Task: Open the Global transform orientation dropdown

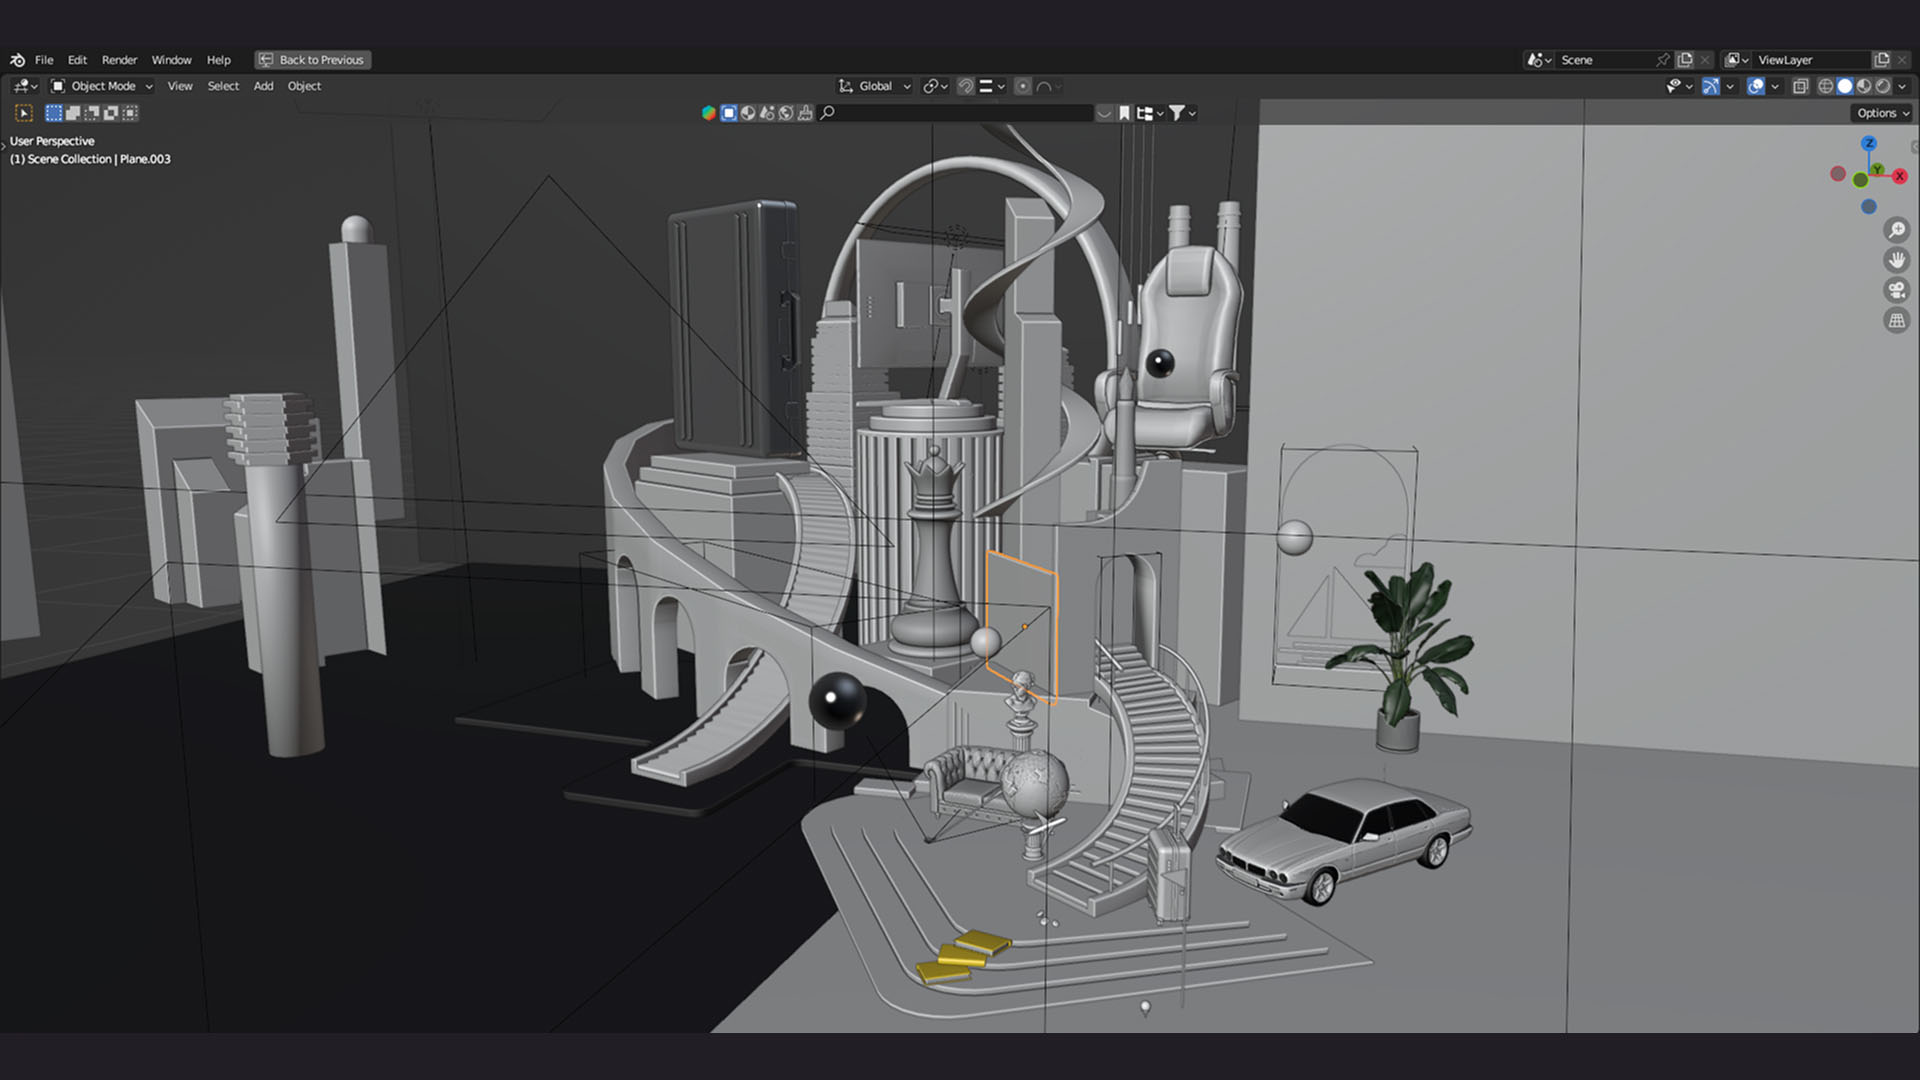Action: [875, 86]
